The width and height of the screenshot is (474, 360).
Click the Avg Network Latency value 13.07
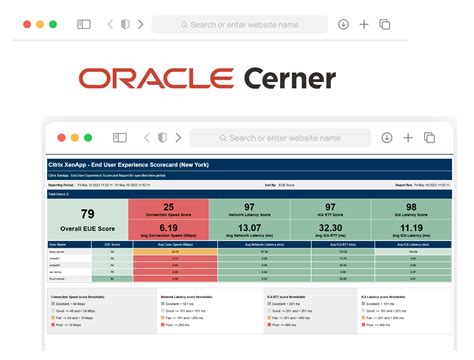point(249,228)
